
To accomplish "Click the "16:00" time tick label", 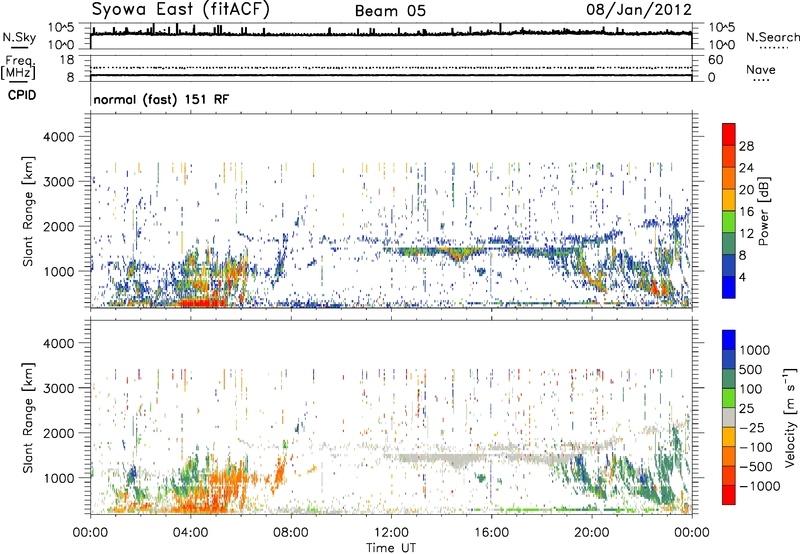I will pos(491,533).
